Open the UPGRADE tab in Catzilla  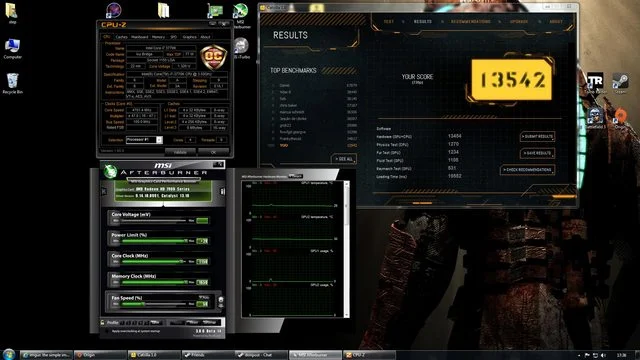[519, 22]
